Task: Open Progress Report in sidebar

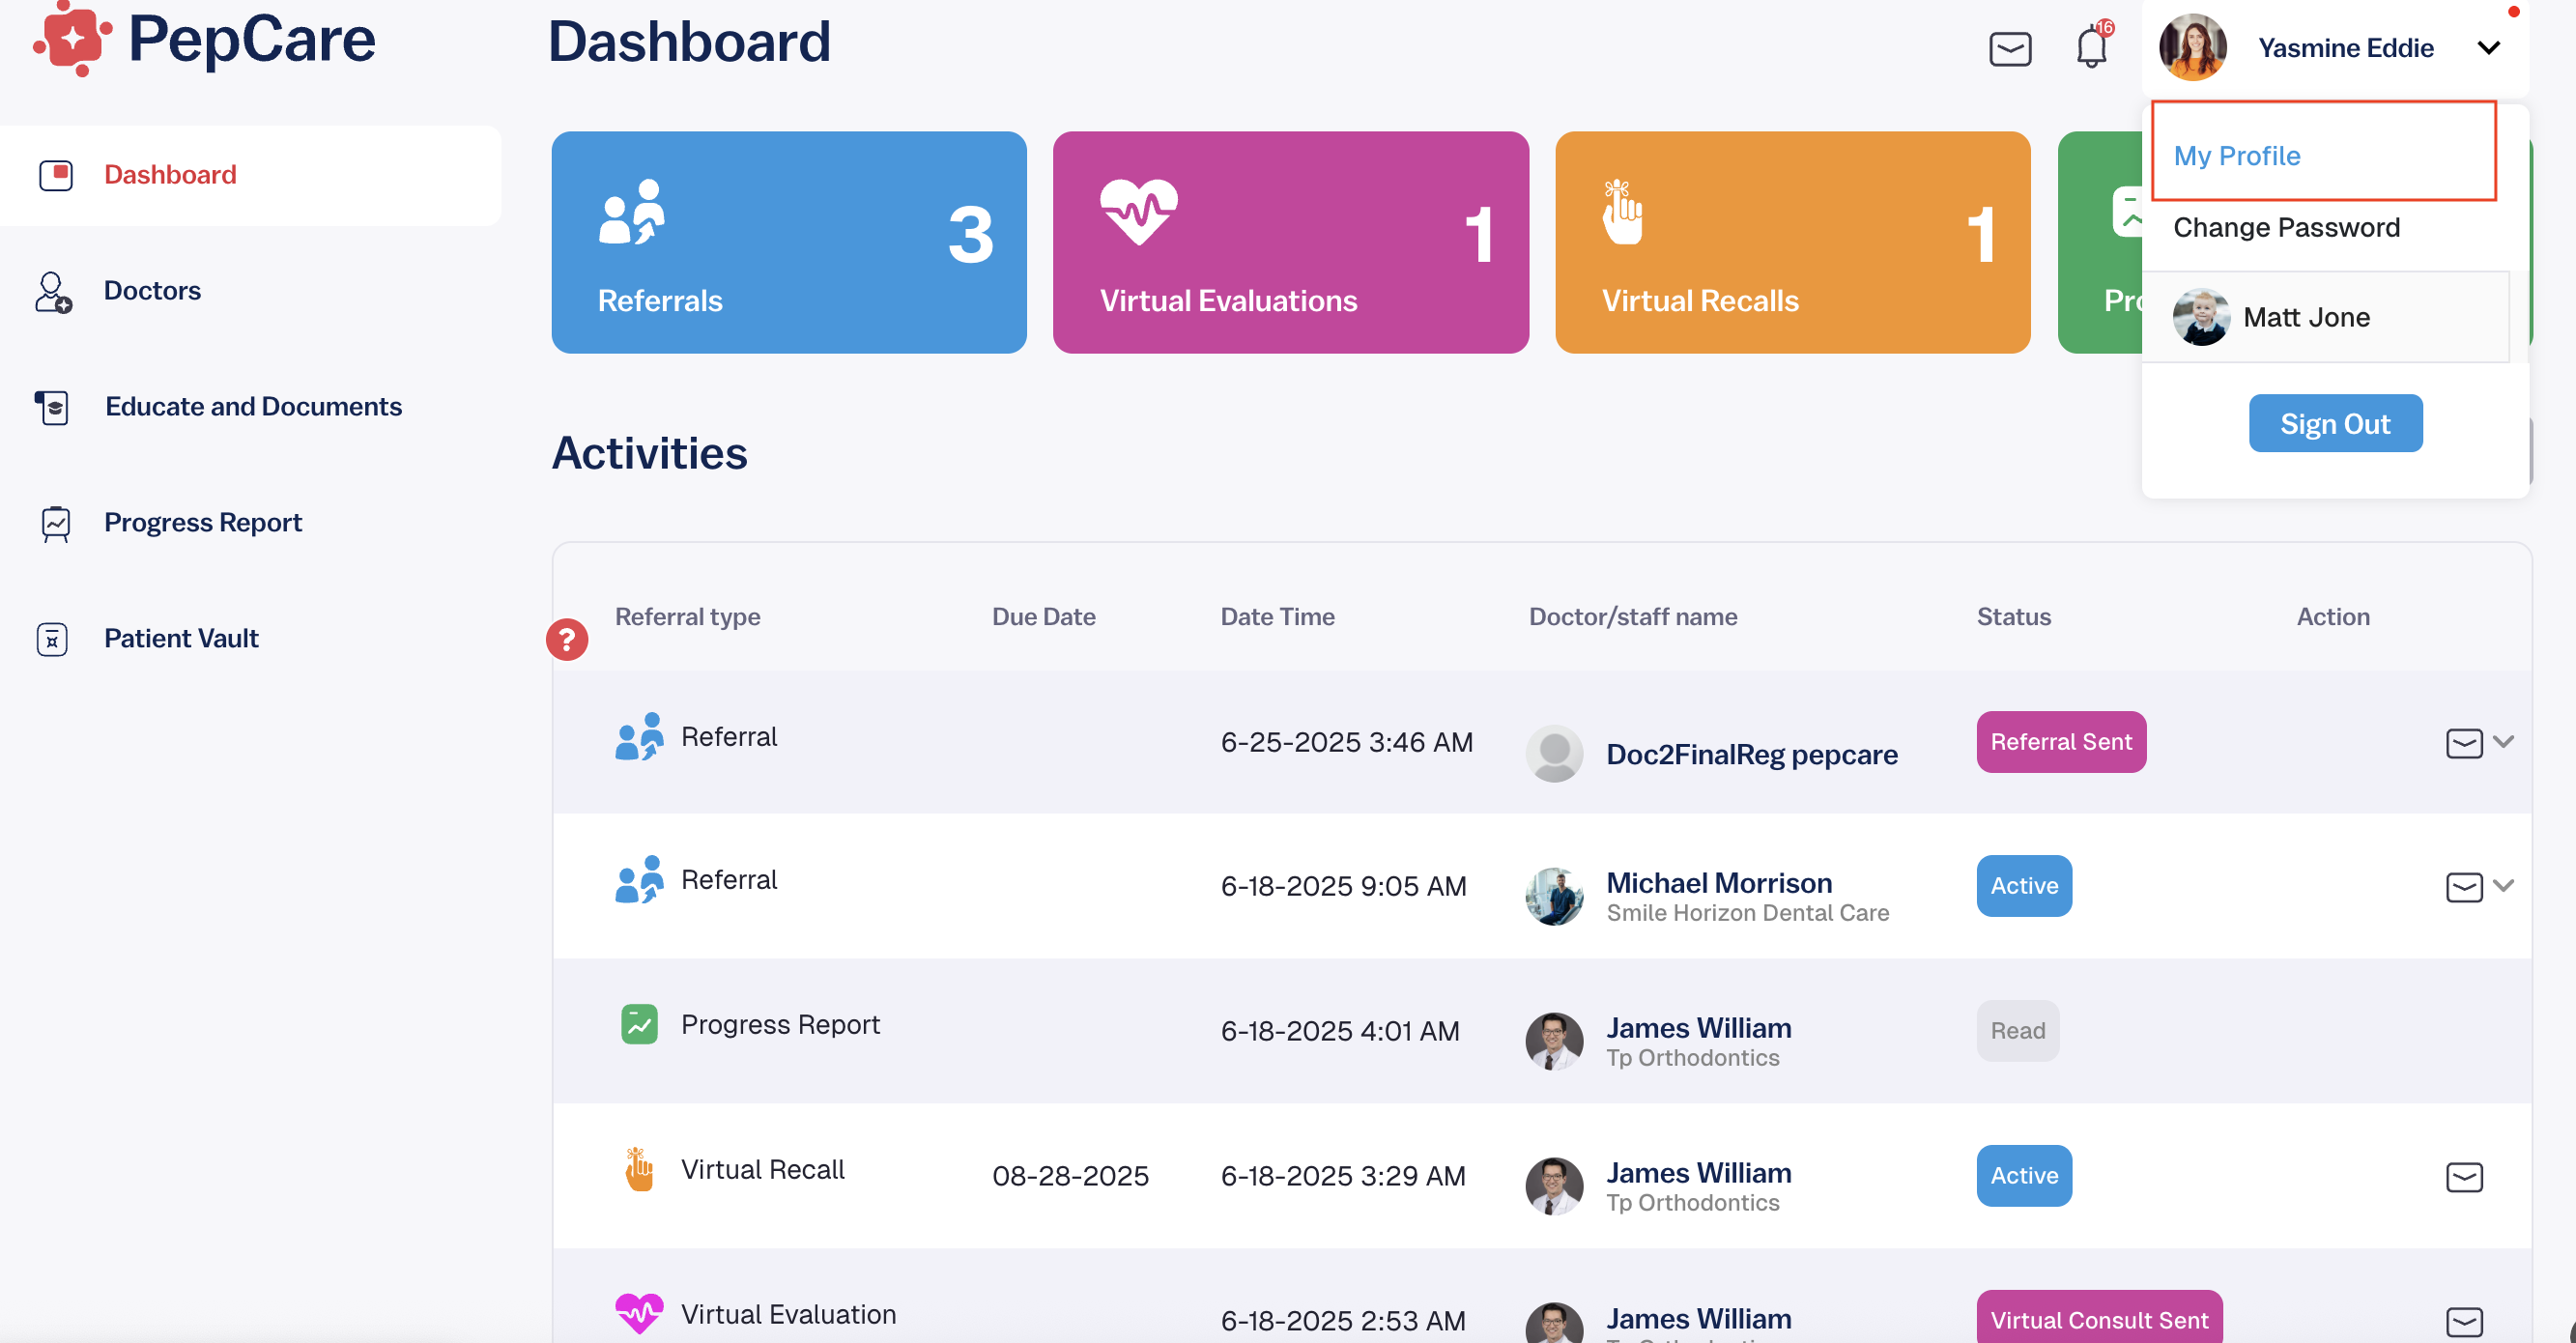Action: (x=202, y=522)
